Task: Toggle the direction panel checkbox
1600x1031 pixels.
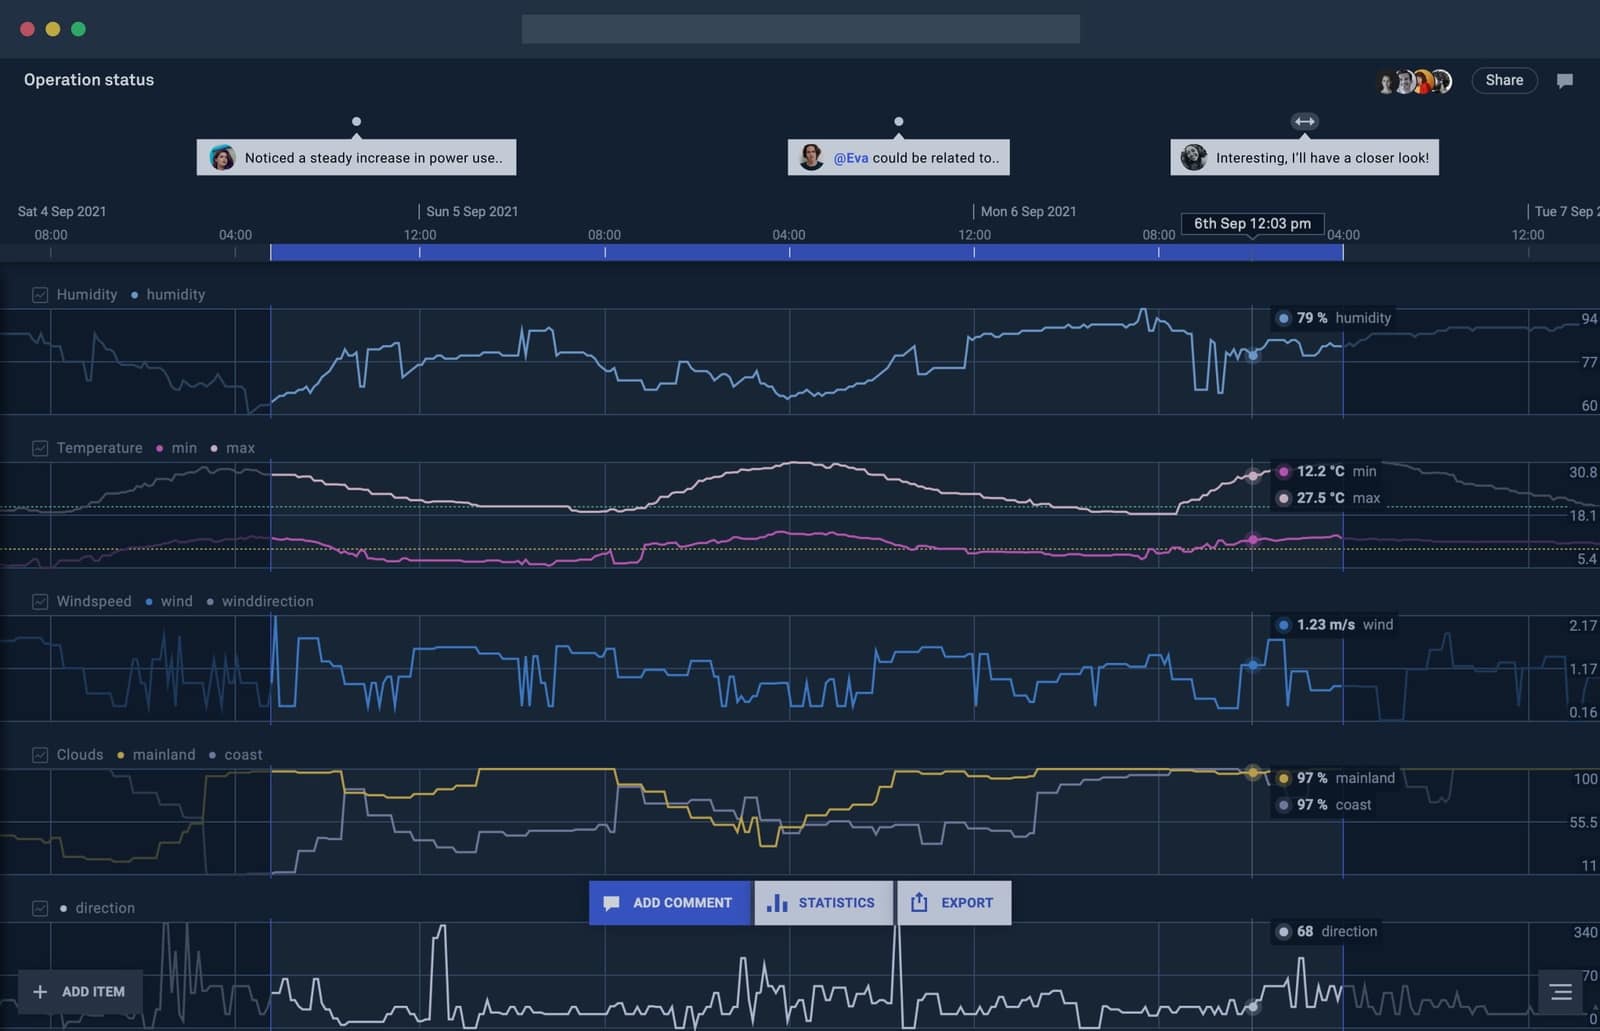Action: (x=40, y=907)
